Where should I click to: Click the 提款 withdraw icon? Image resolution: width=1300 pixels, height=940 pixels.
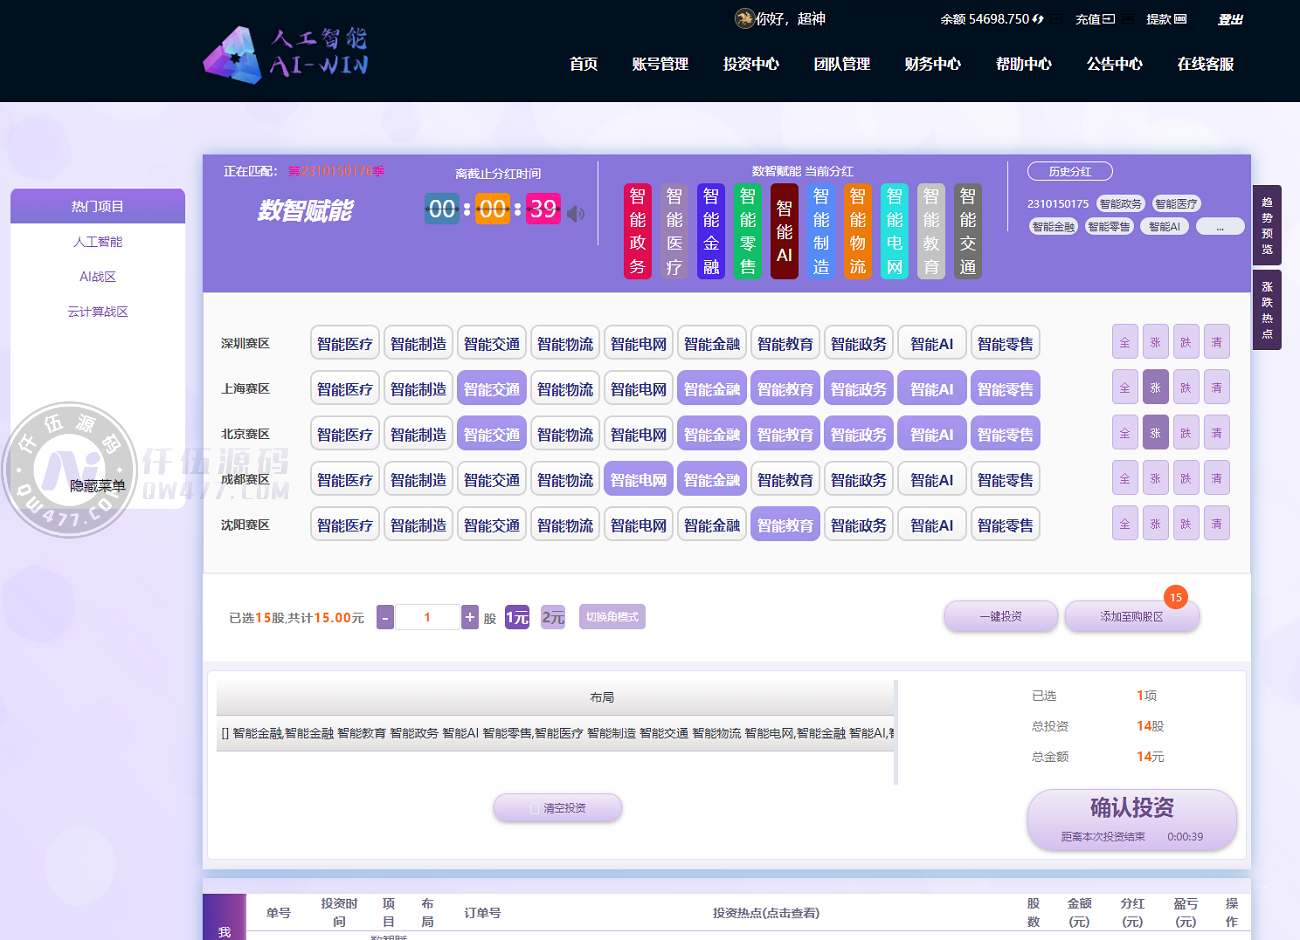pos(1180,19)
